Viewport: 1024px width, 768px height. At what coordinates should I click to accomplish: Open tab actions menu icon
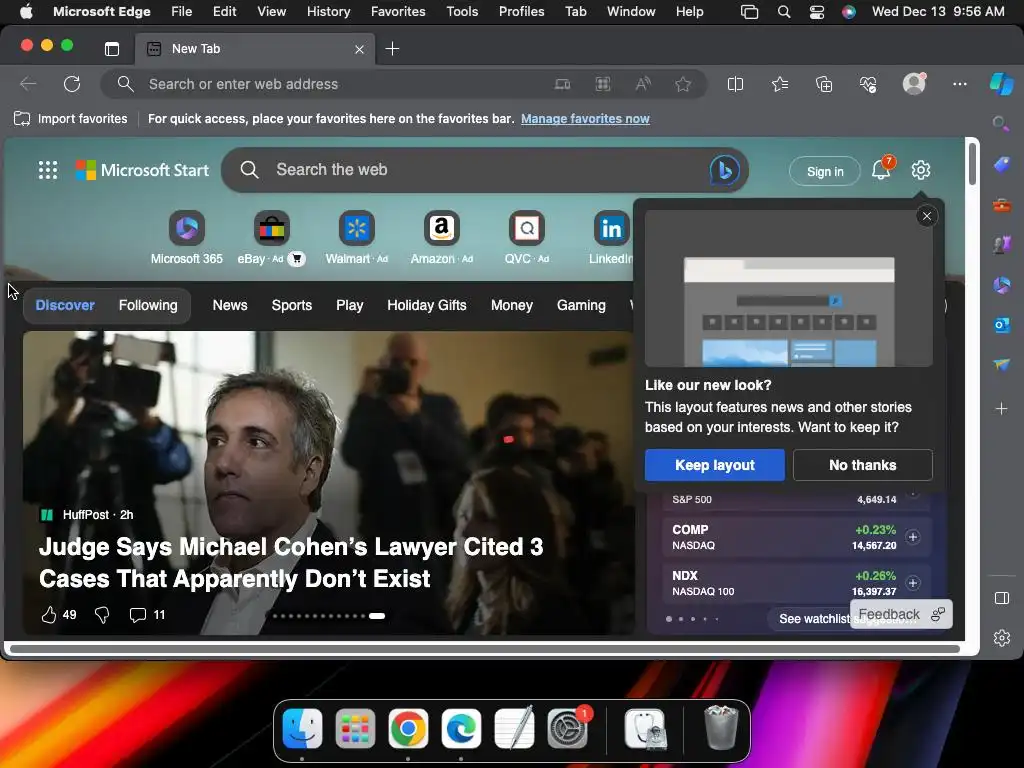(x=112, y=49)
